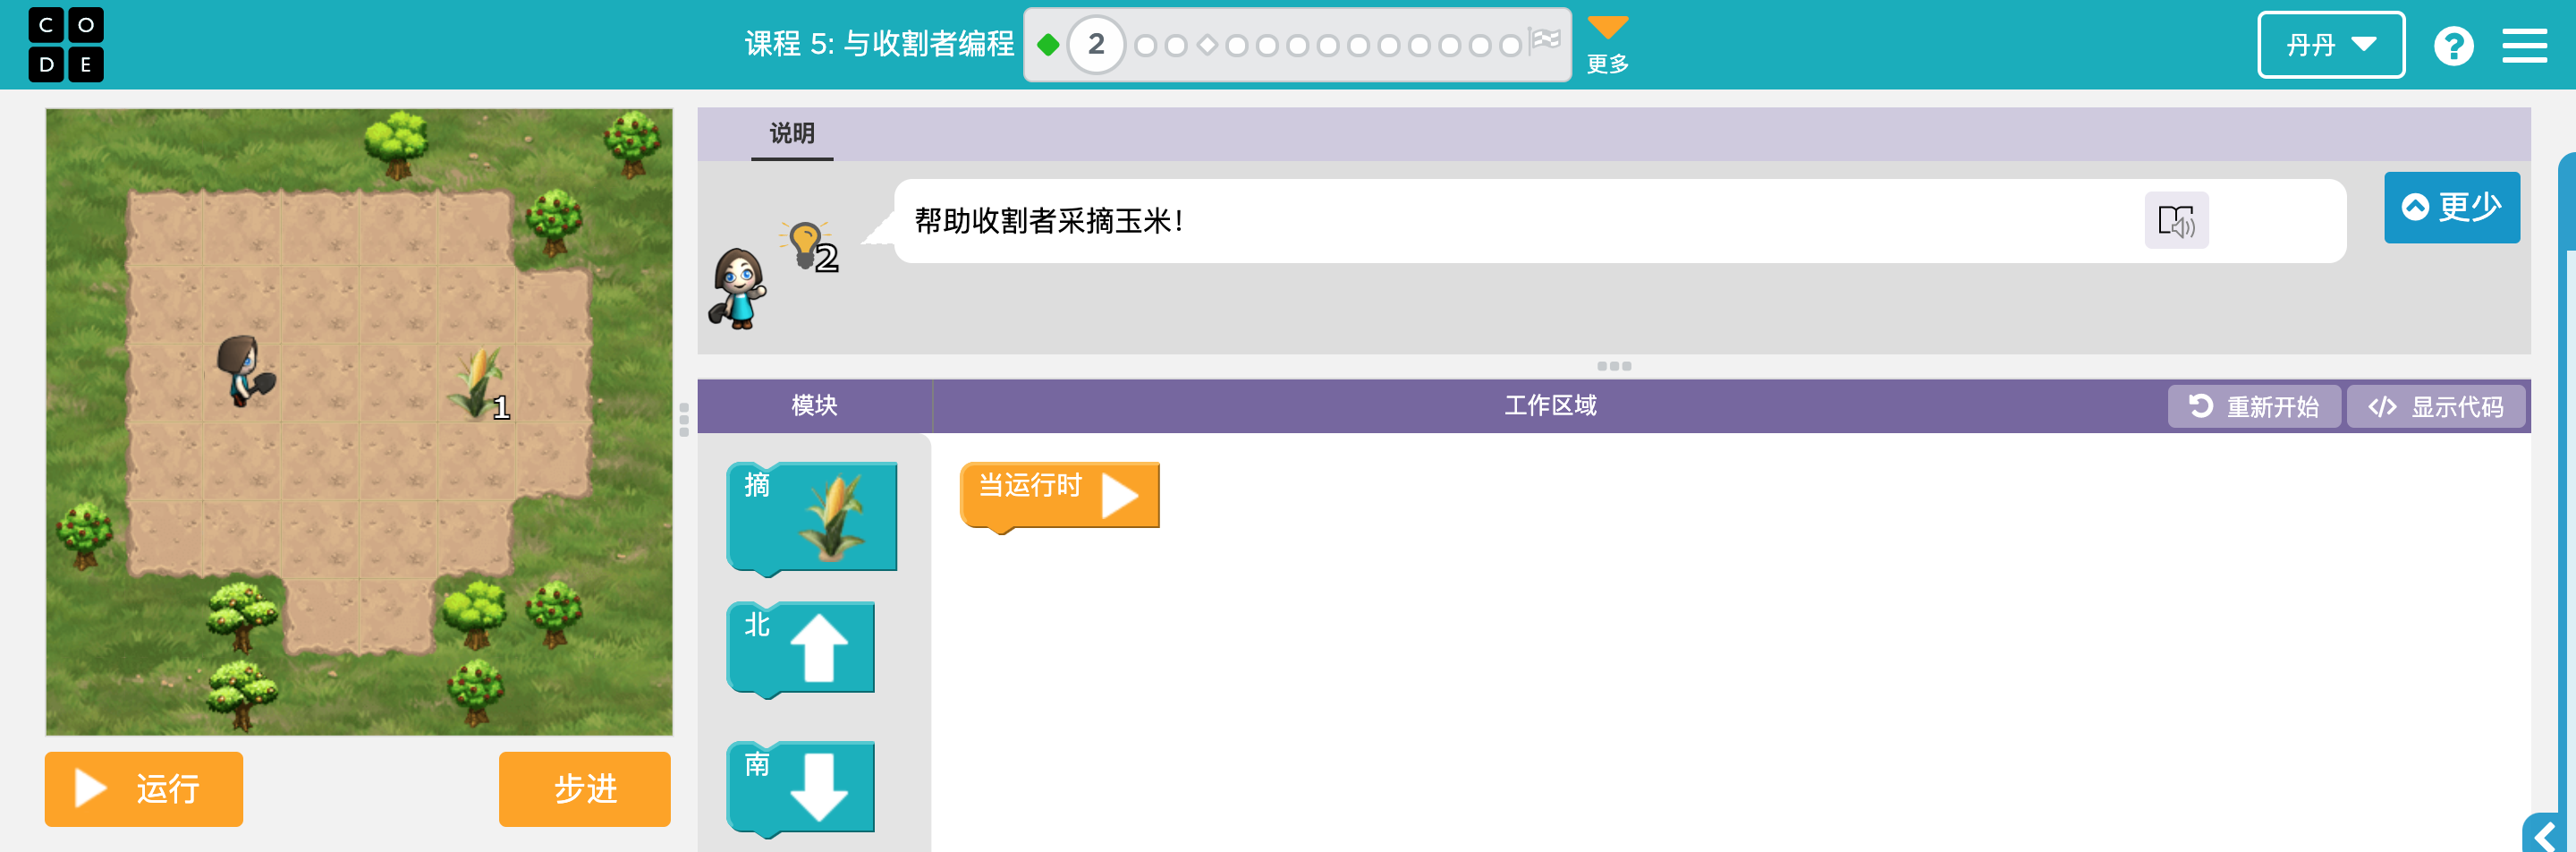This screenshot has height=852, width=2576.
Task: Click the three-dot horizontal resize handle
Action: point(1614,366)
